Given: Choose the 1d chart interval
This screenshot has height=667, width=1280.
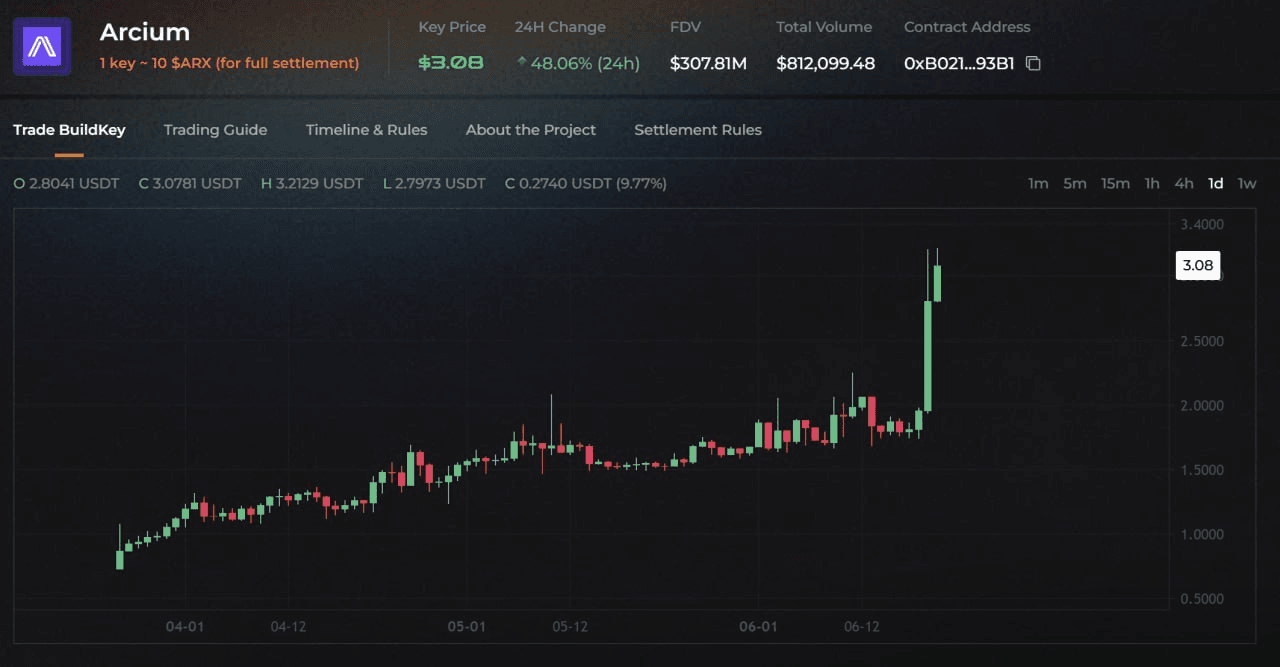Looking at the screenshot, I should 1216,183.
